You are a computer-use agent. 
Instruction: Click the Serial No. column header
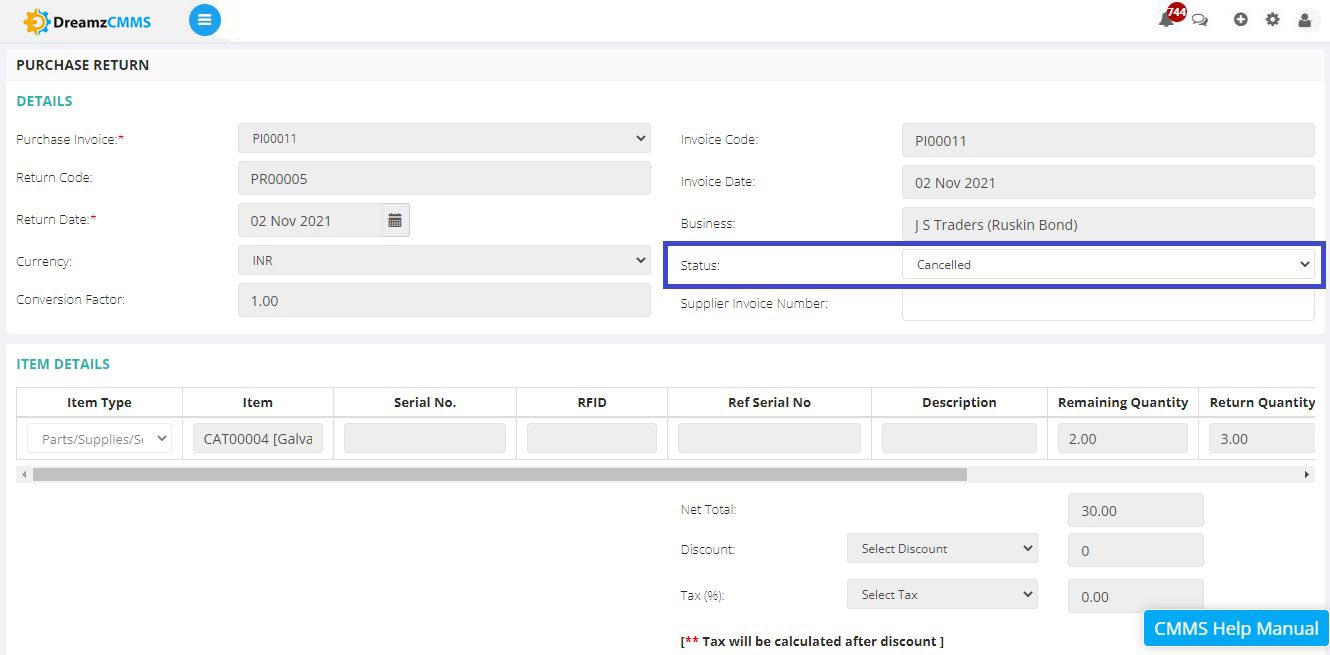coord(425,402)
